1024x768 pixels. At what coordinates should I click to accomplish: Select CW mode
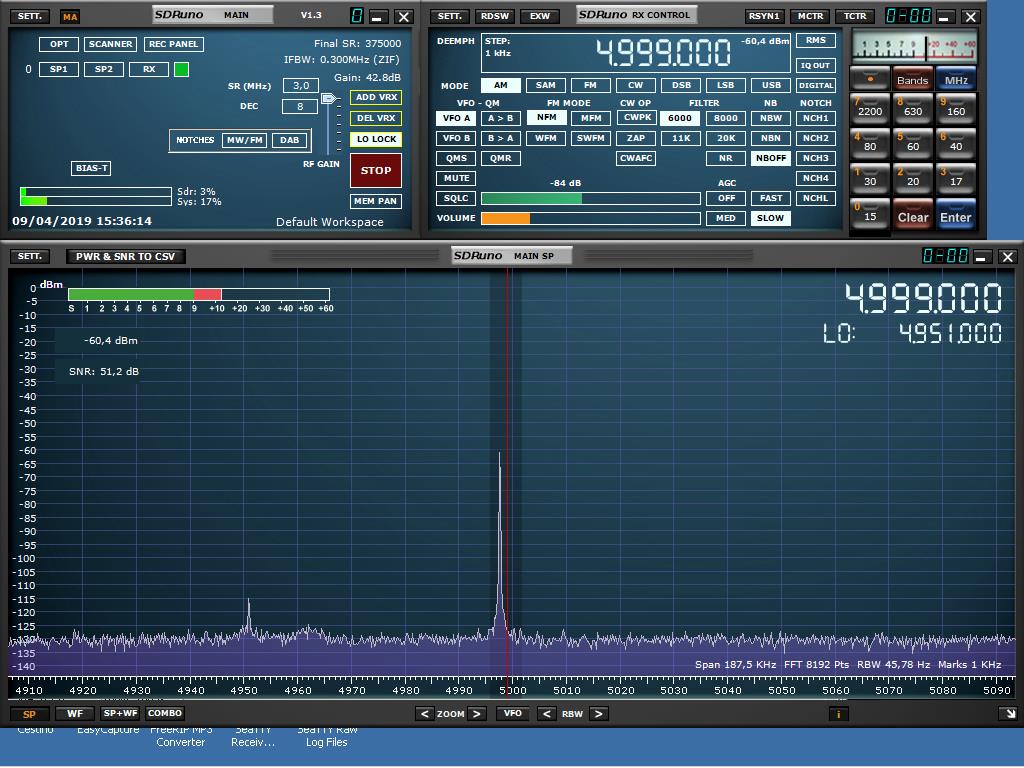click(635, 85)
